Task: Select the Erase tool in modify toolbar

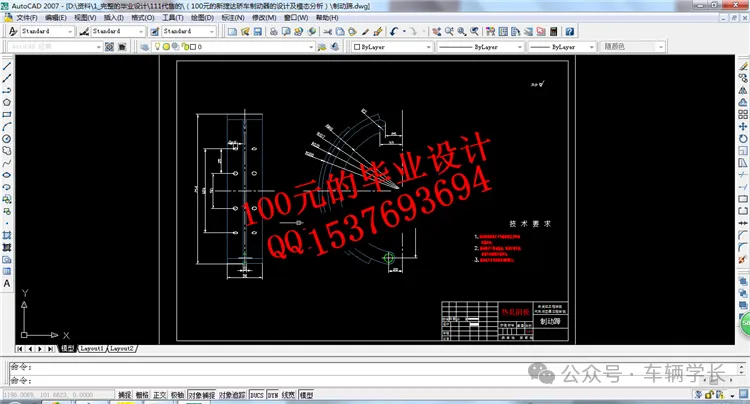Action: point(742,66)
